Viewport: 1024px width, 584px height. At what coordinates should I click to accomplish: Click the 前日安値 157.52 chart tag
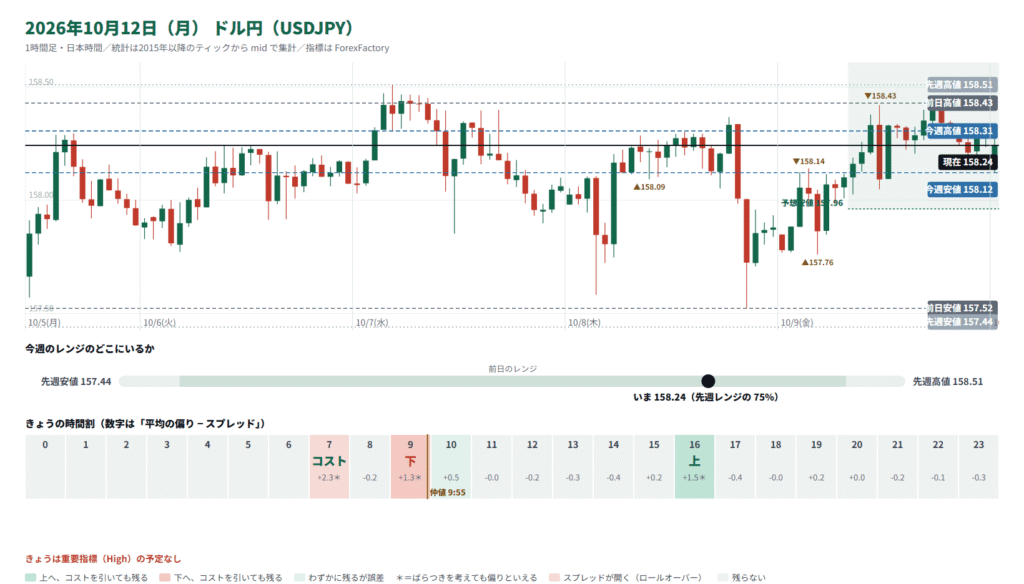(x=961, y=308)
